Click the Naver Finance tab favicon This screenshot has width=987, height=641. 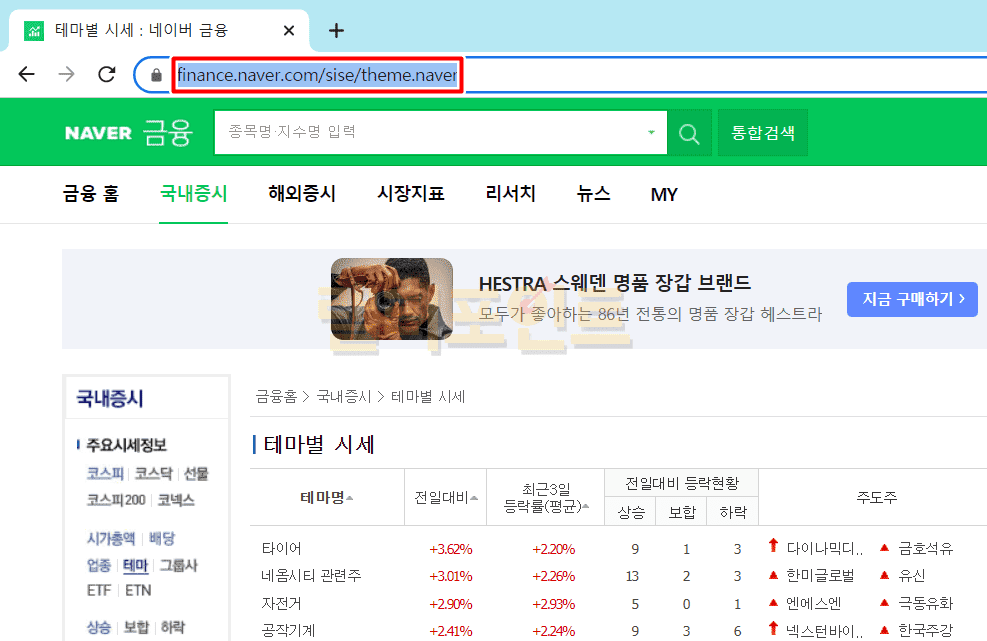tap(34, 30)
